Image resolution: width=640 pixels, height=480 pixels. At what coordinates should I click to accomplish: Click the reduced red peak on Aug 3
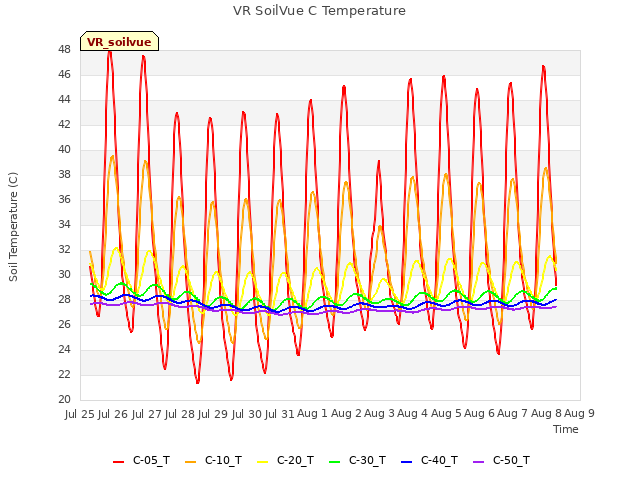point(379,162)
